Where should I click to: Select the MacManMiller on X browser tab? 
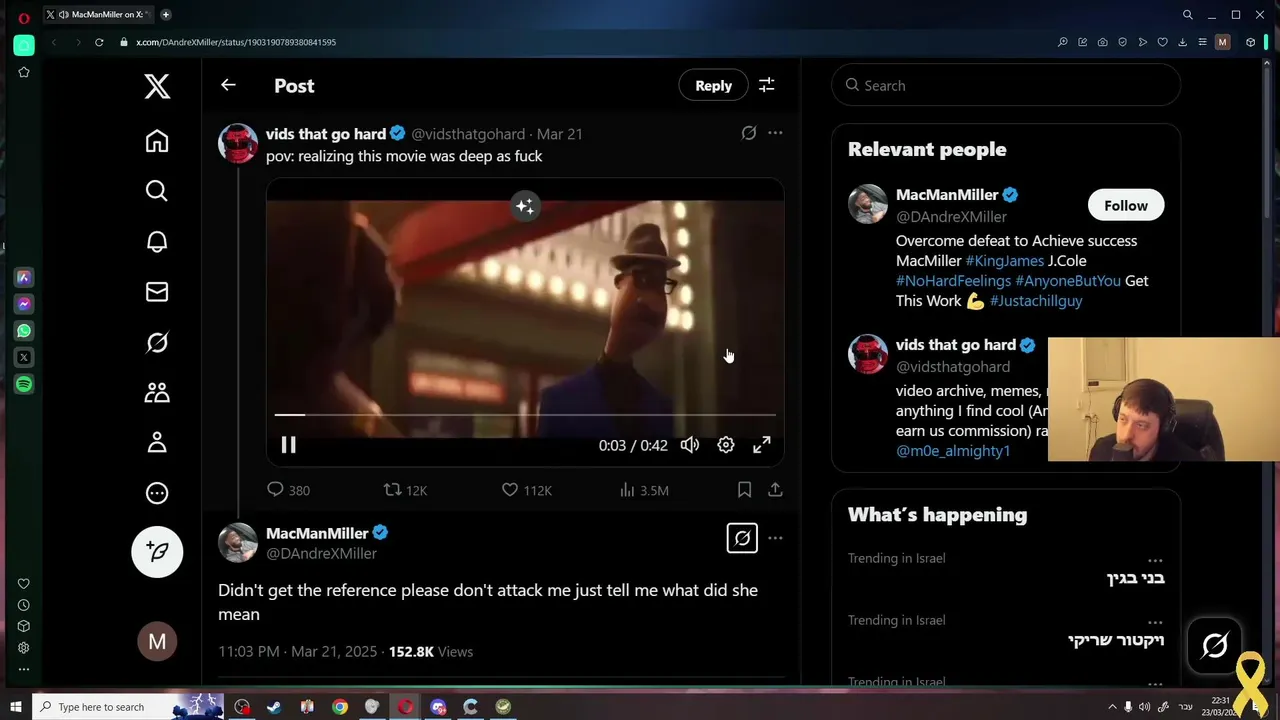tap(96, 14)
